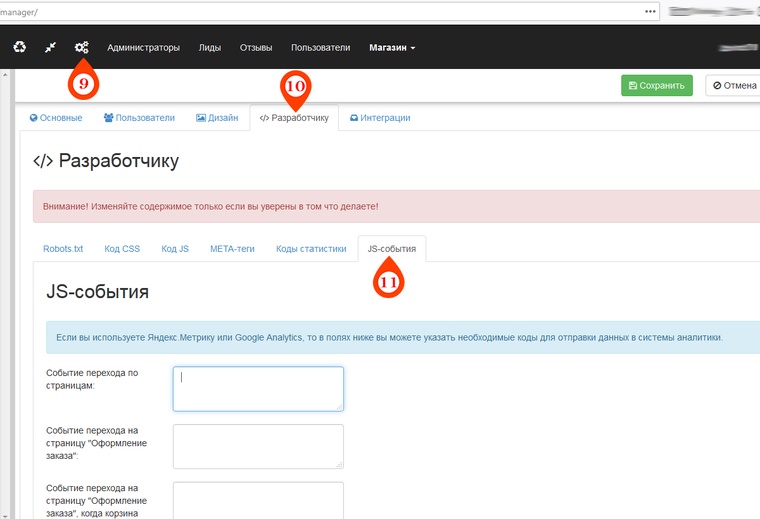Open the Пользователи settings tab
760x519 pixels.
tap(139, 118)
